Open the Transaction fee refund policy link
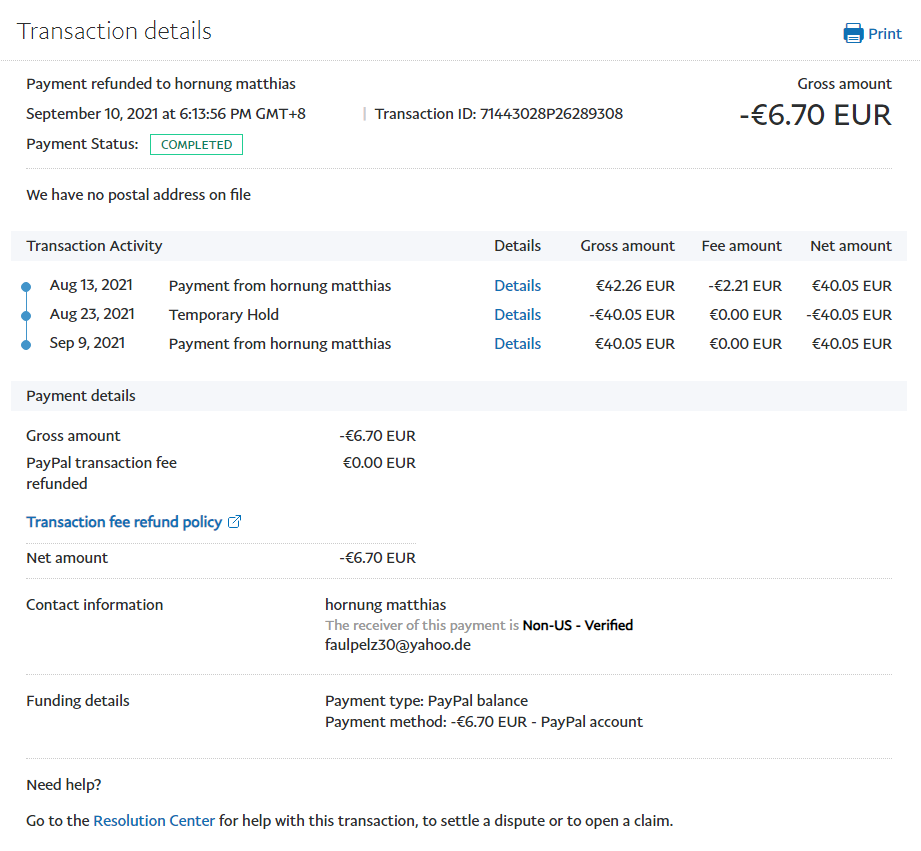Image resolution: width=921 pixels, height=851 pixels. [124, 522]
